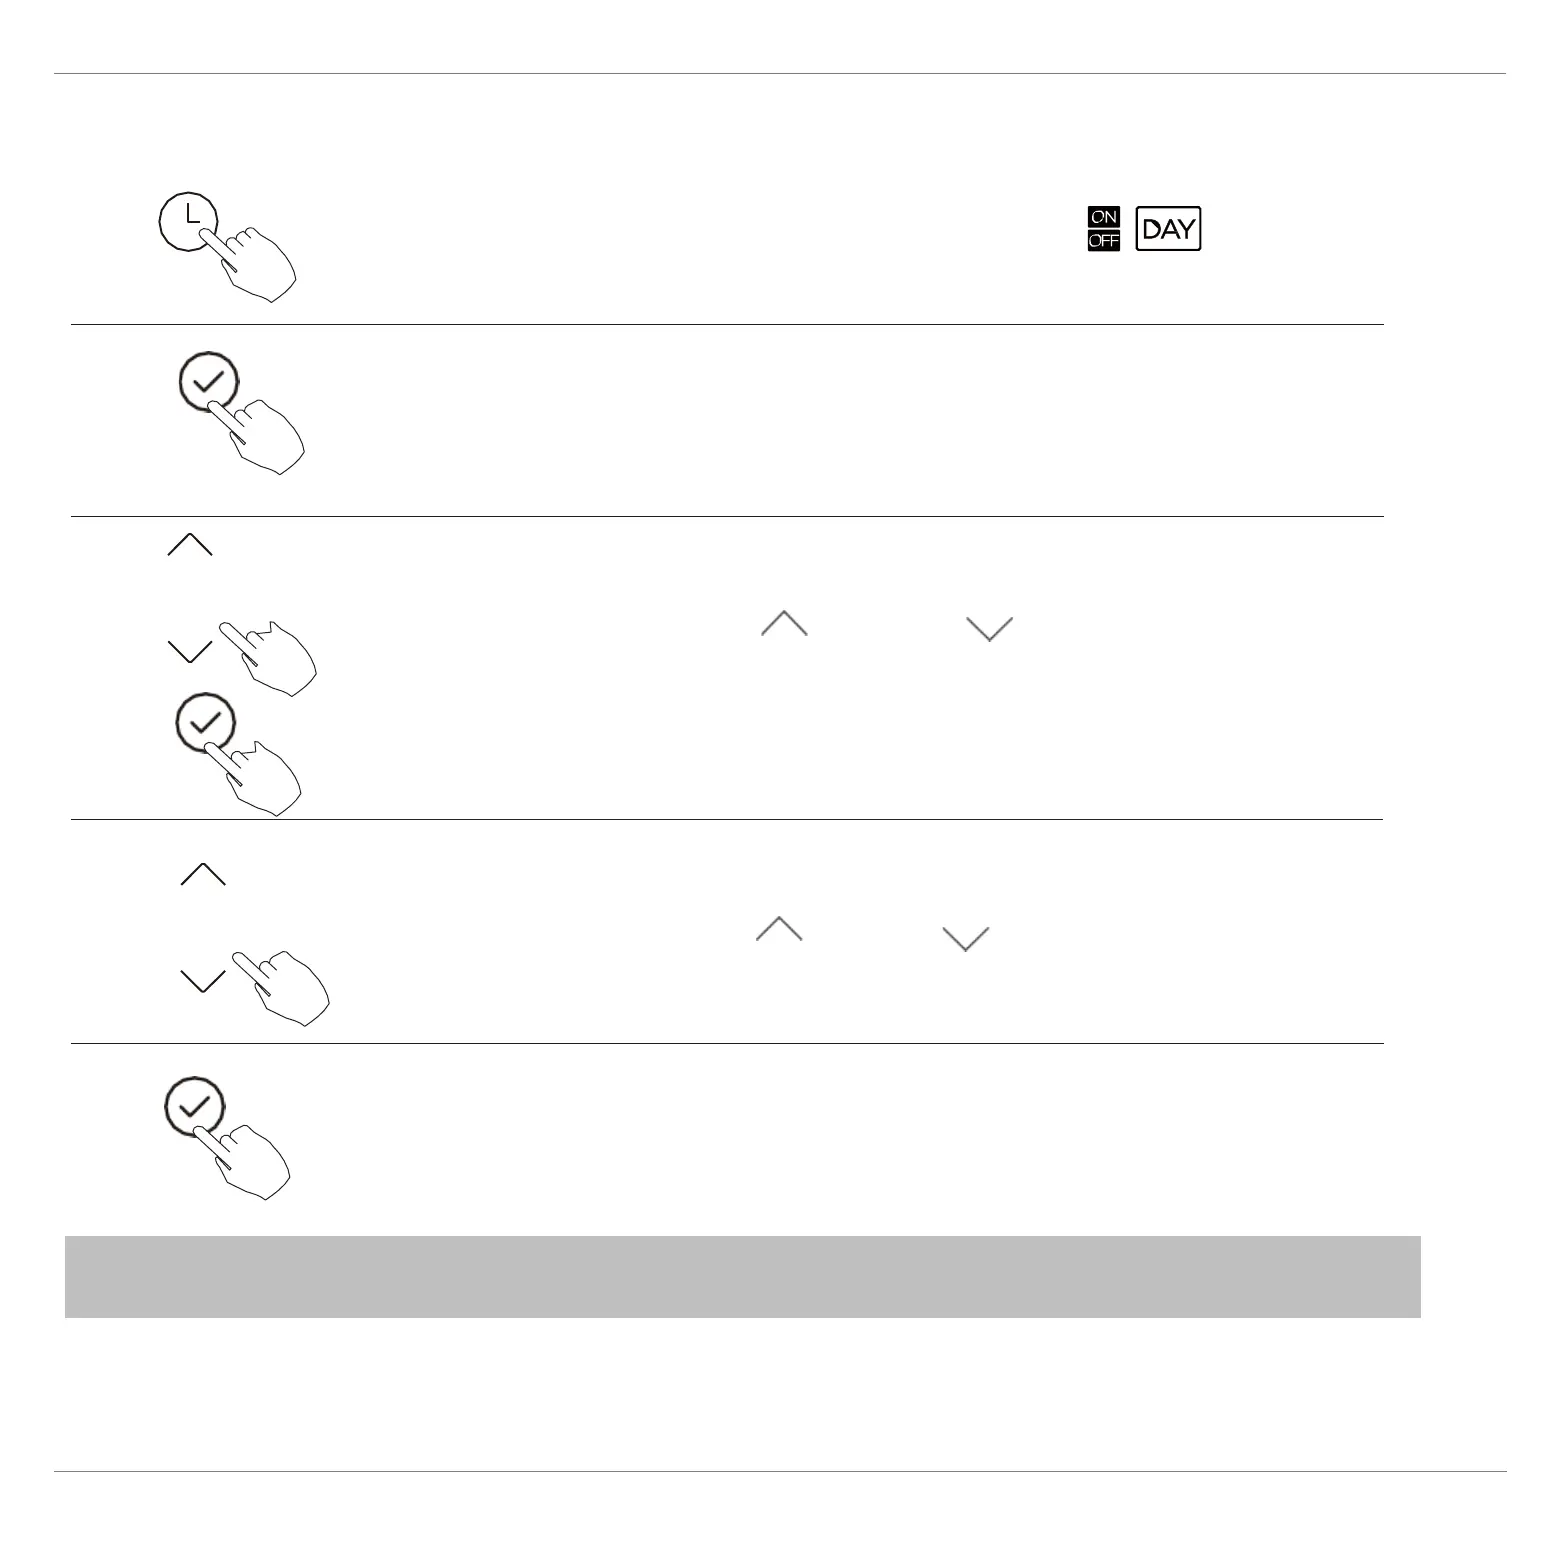The height and width of the screenshot is (1559, 1559).
Task: Toggle the ON/OFF indicator icon
Action: 1103,229
